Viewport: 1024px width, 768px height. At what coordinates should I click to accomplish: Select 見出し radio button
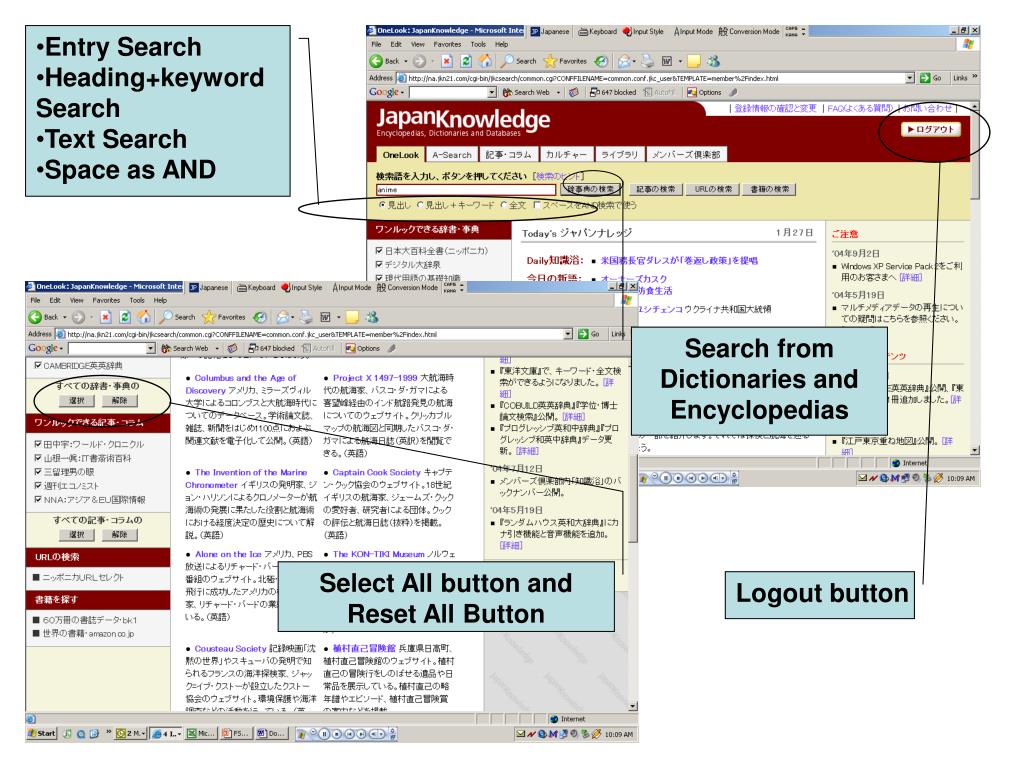[x=382, y=205]
